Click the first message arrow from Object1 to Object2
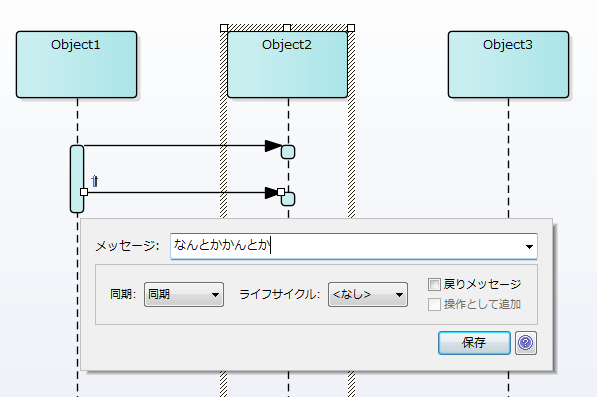The image size is (597, 397). click(x=183, y=145)
